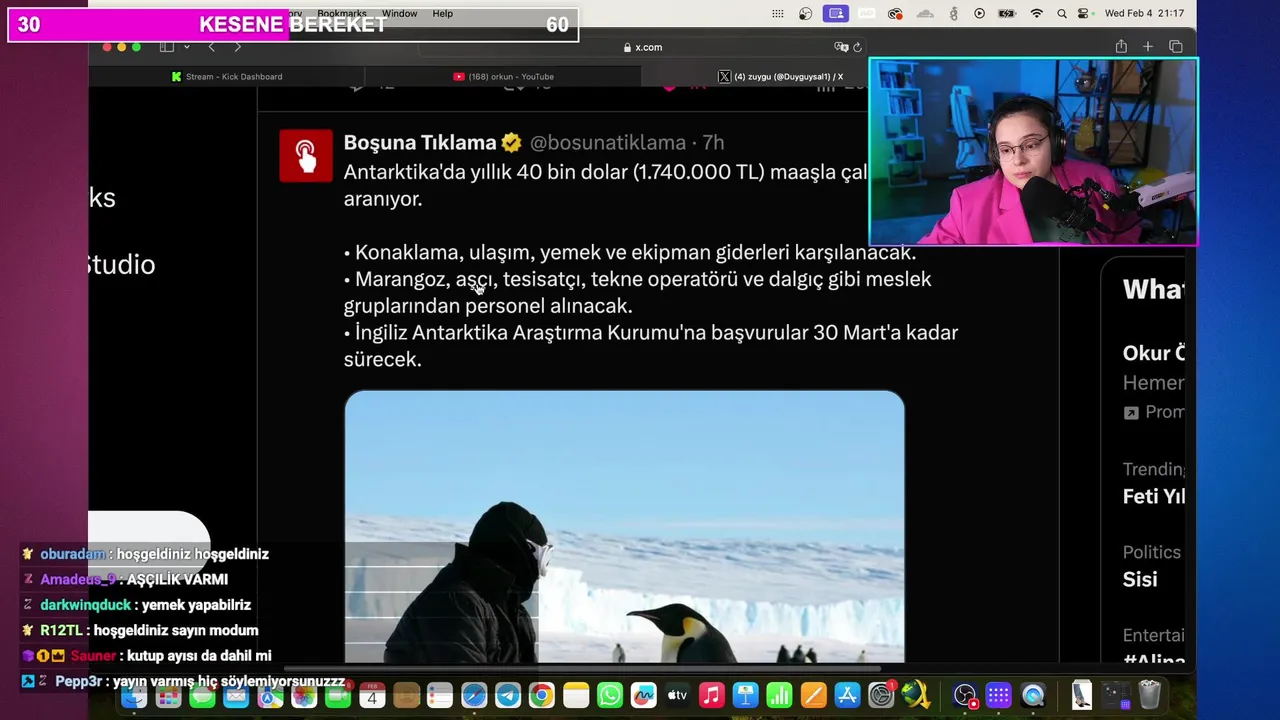
Task: Open the battery status menu
Action: coord(1006,14)
